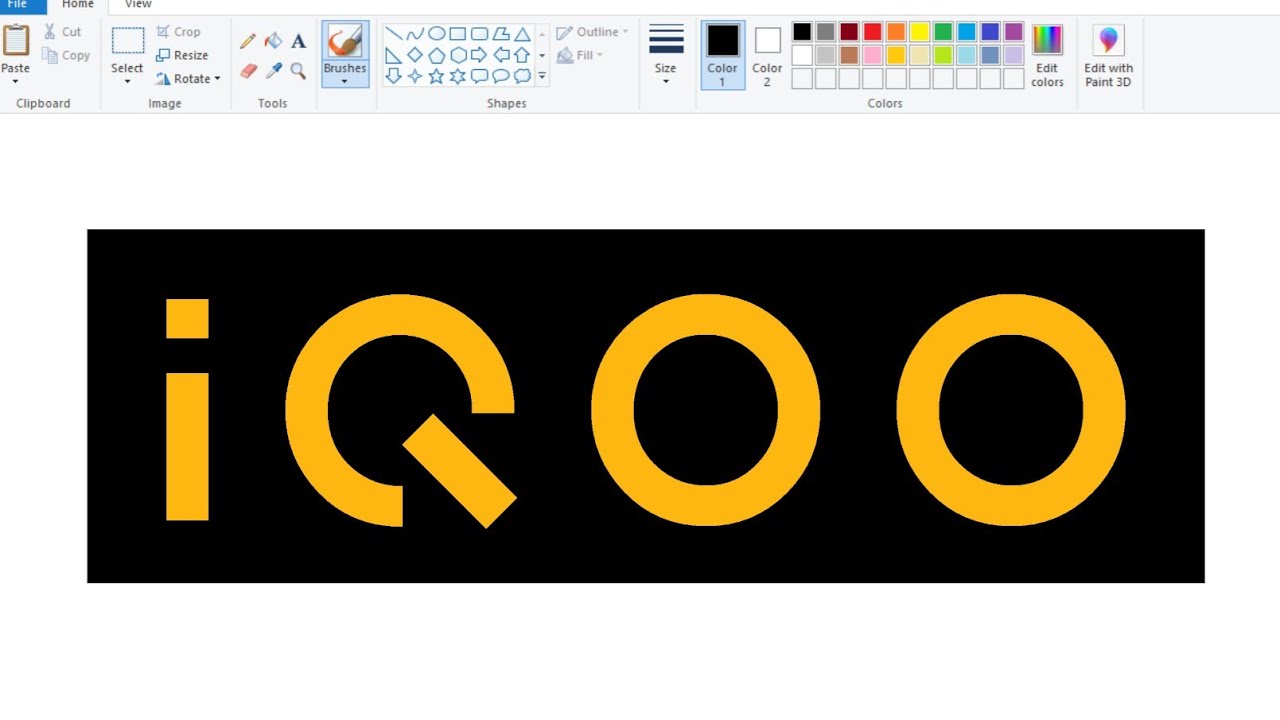Pick the green color swatch

click(x=943, y=32)
